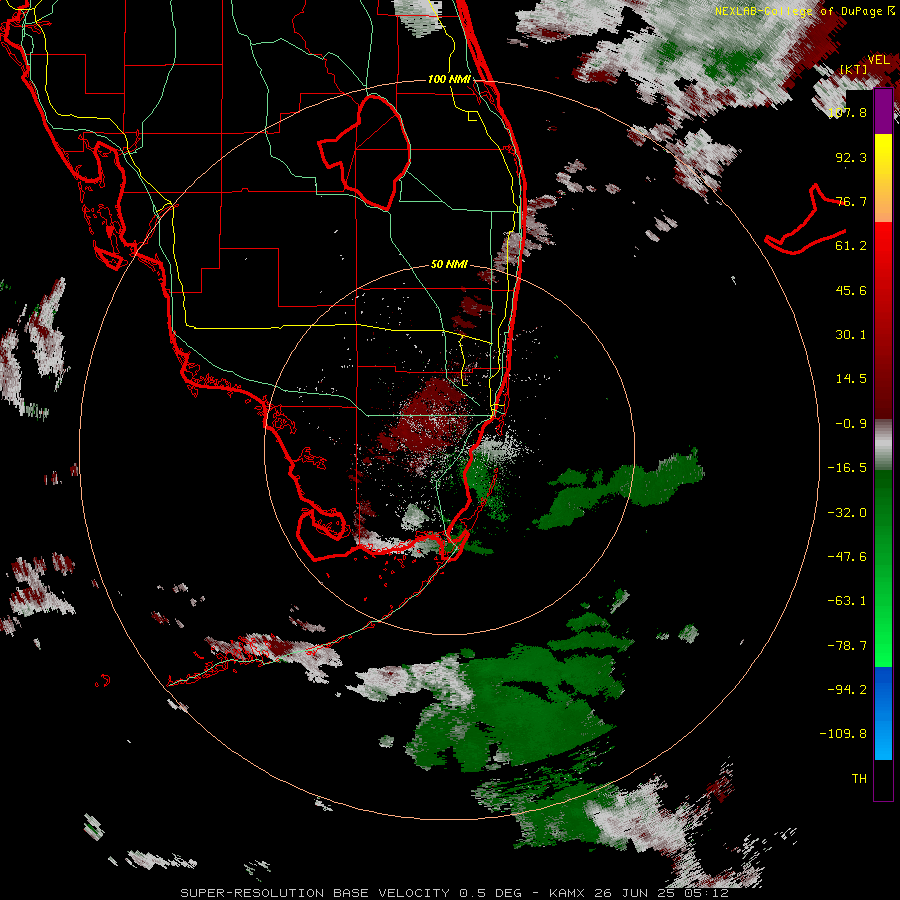Click the -16.5 scale value
The height and width of the screenshot is (900, 900).
pos(847,468)
